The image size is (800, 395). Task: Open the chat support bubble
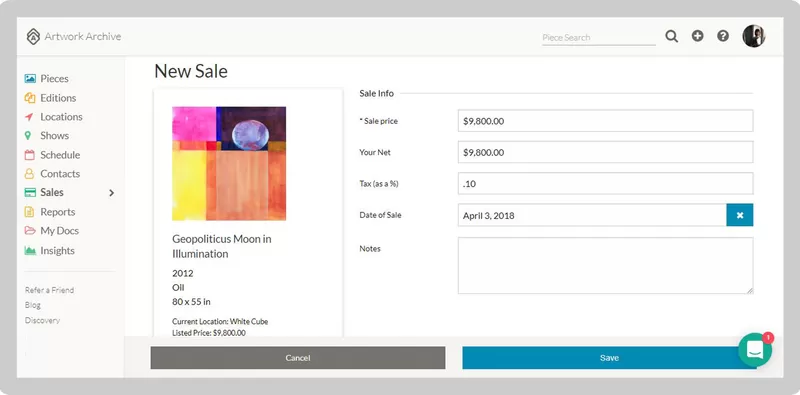755,349
